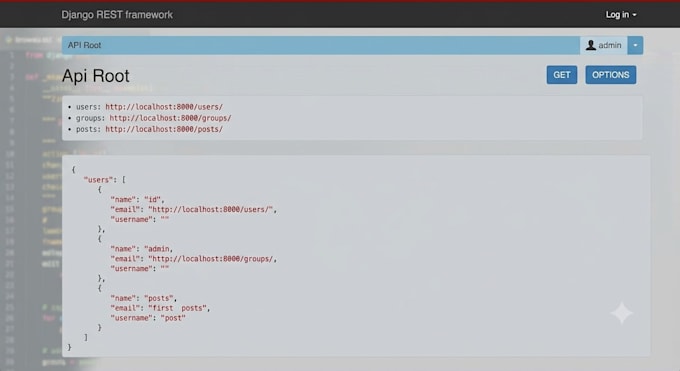
Task: Click the GET button
Action: (562, 75)
